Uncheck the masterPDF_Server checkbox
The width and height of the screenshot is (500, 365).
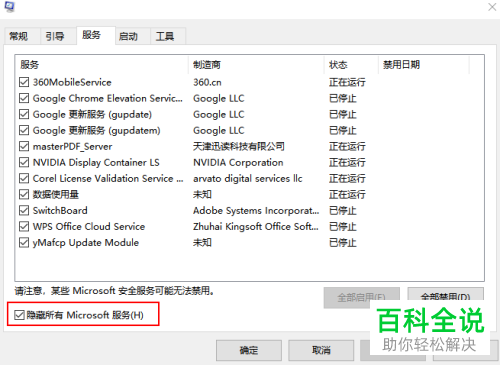24,146
